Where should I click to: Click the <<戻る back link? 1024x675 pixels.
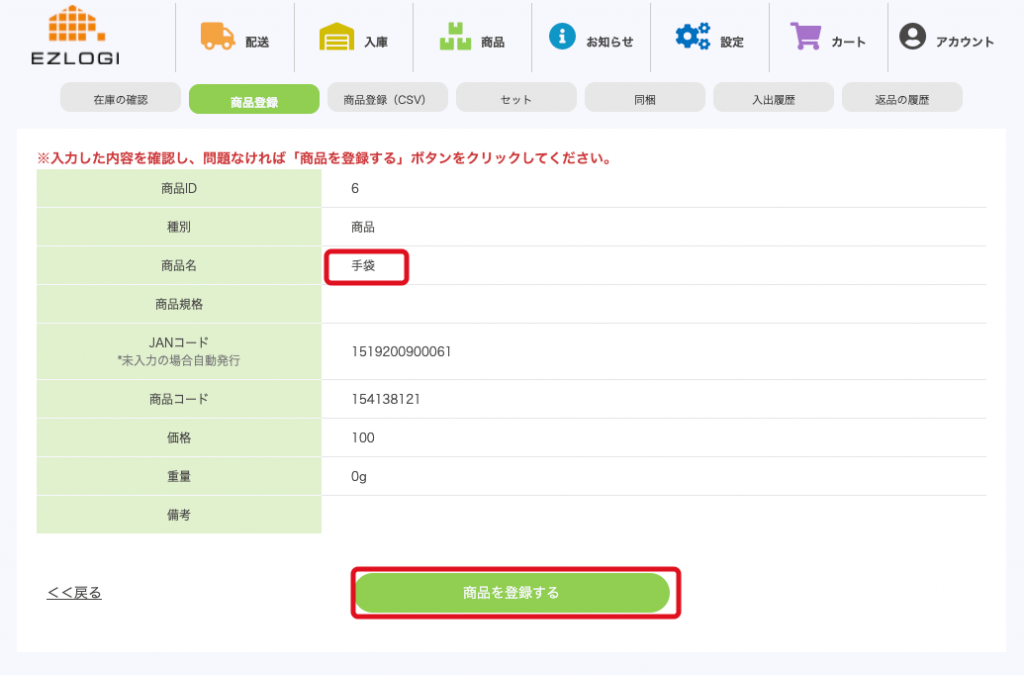point(74,593)
